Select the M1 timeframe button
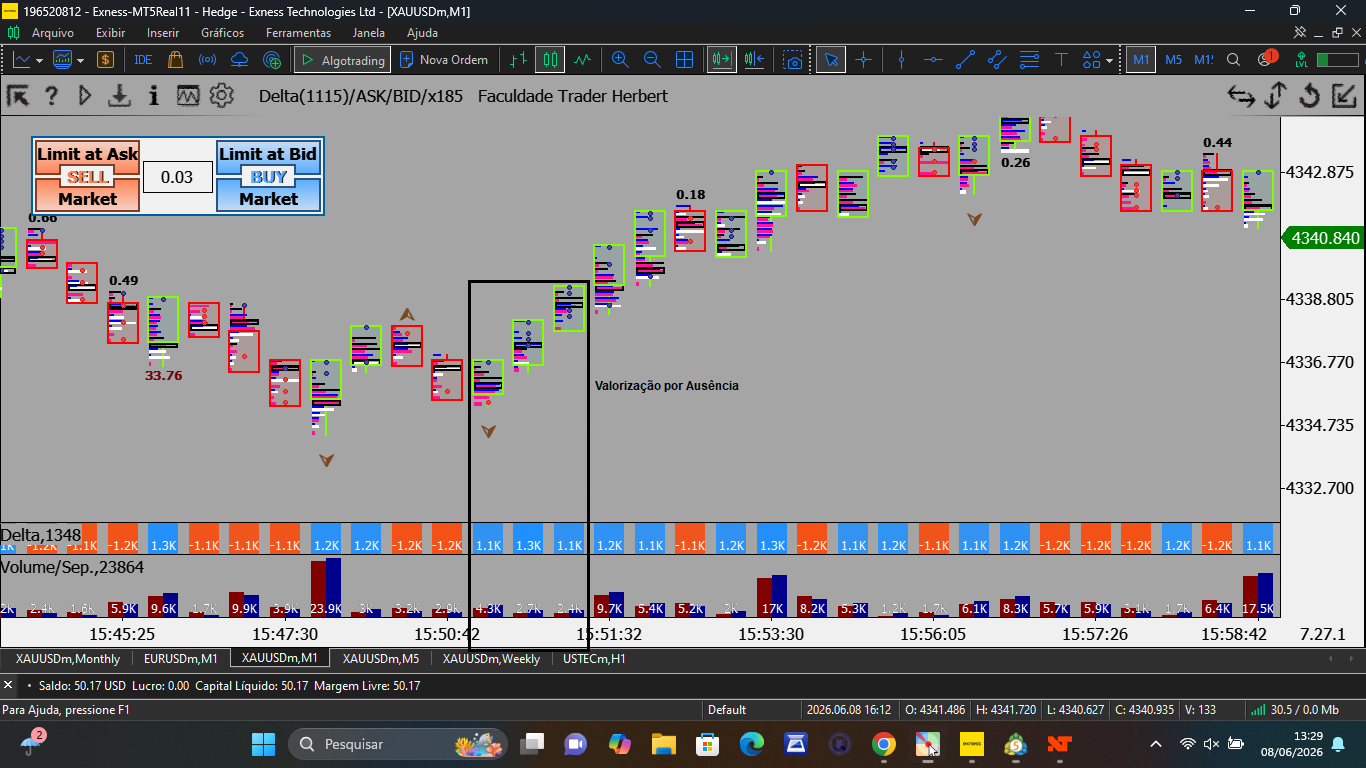 coord(1141,60)
